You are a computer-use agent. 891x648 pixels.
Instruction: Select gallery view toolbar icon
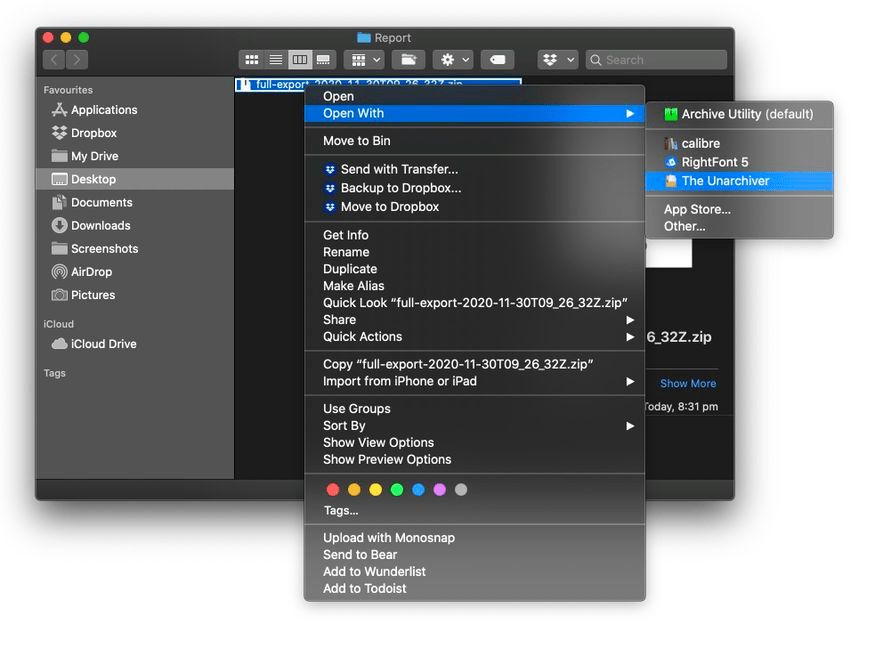pos(323,60)
